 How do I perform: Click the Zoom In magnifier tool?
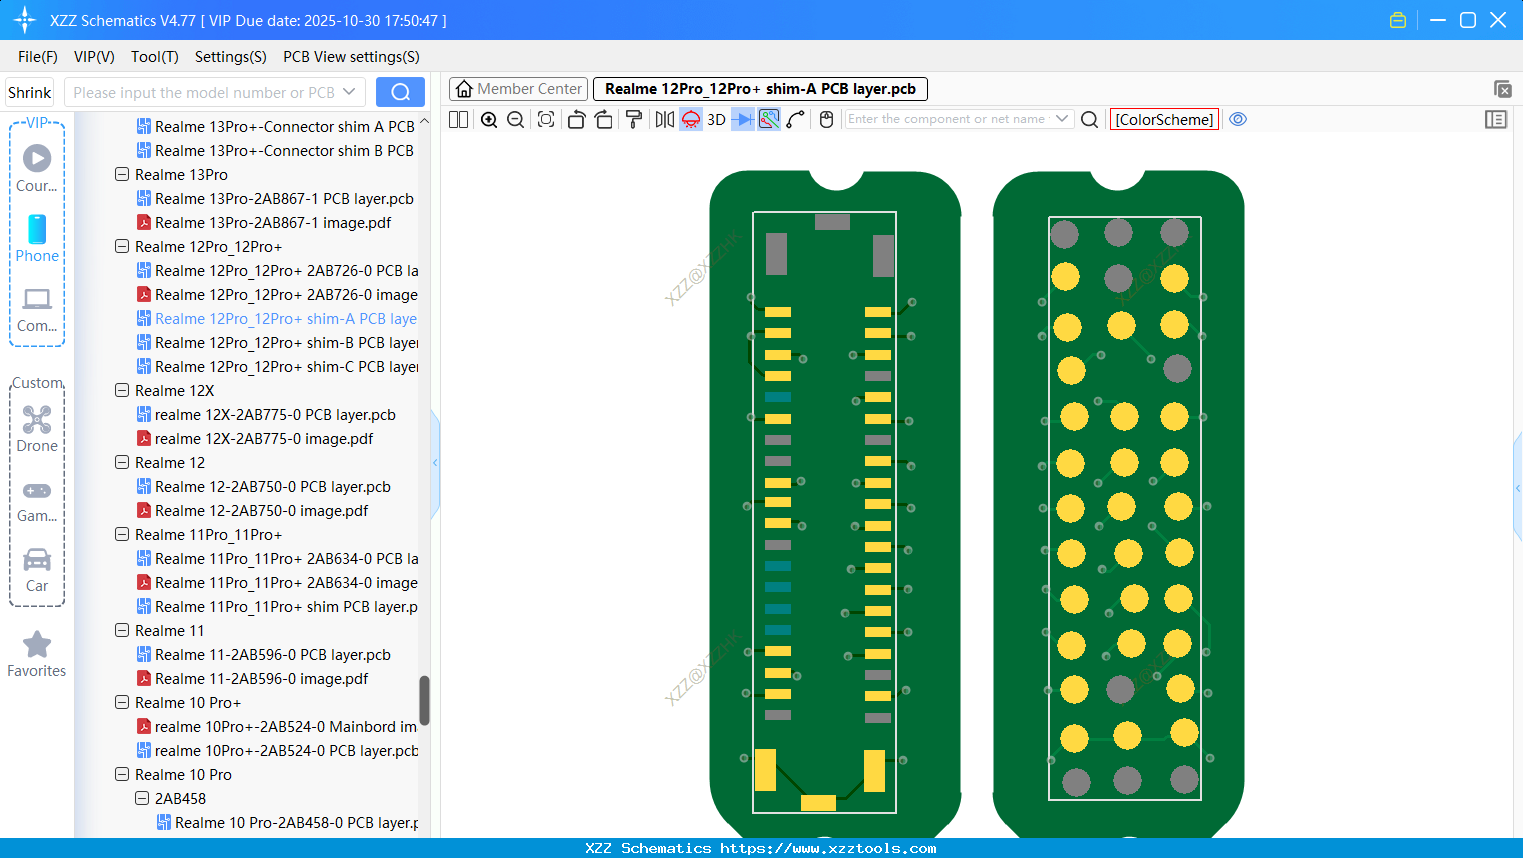(x=489, y=119)
